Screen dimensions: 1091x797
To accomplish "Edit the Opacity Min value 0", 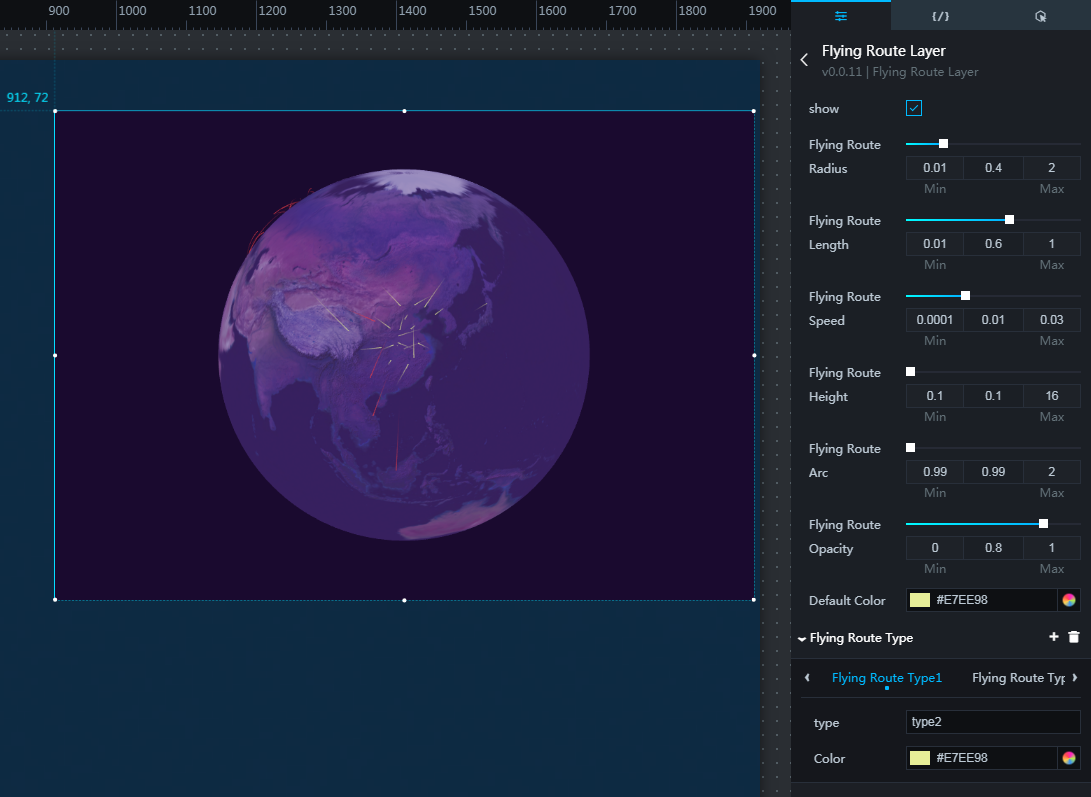I will [934, 547].
